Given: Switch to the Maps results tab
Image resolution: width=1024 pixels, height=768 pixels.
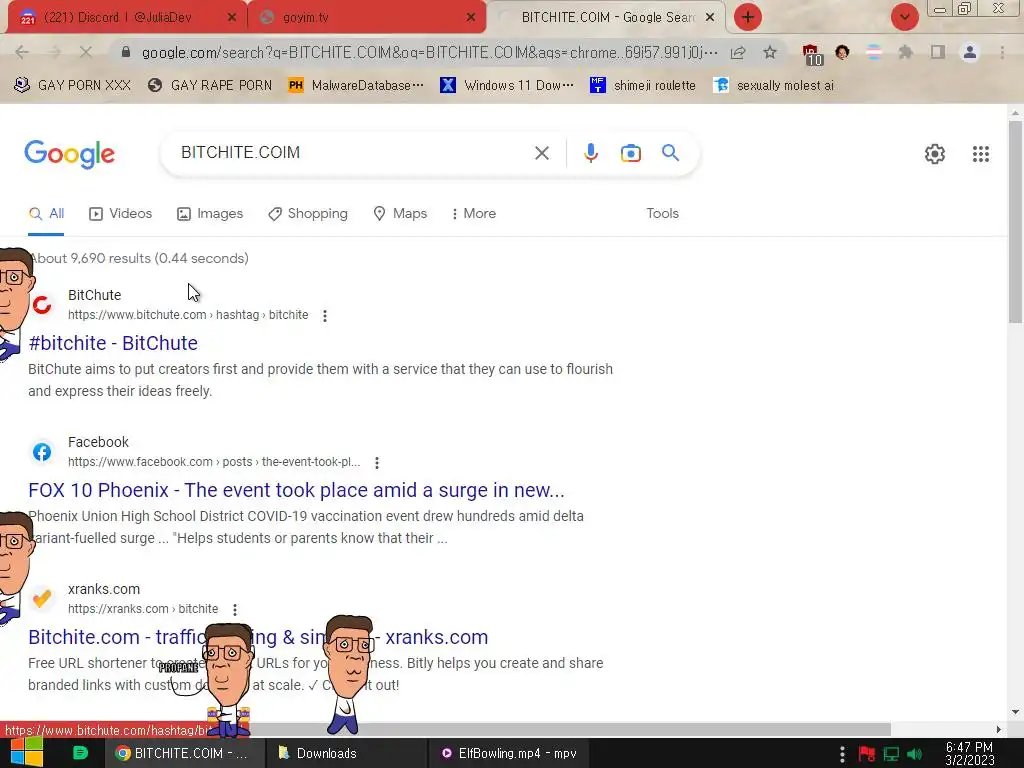Looking at the screenshot, I should 400,214.
